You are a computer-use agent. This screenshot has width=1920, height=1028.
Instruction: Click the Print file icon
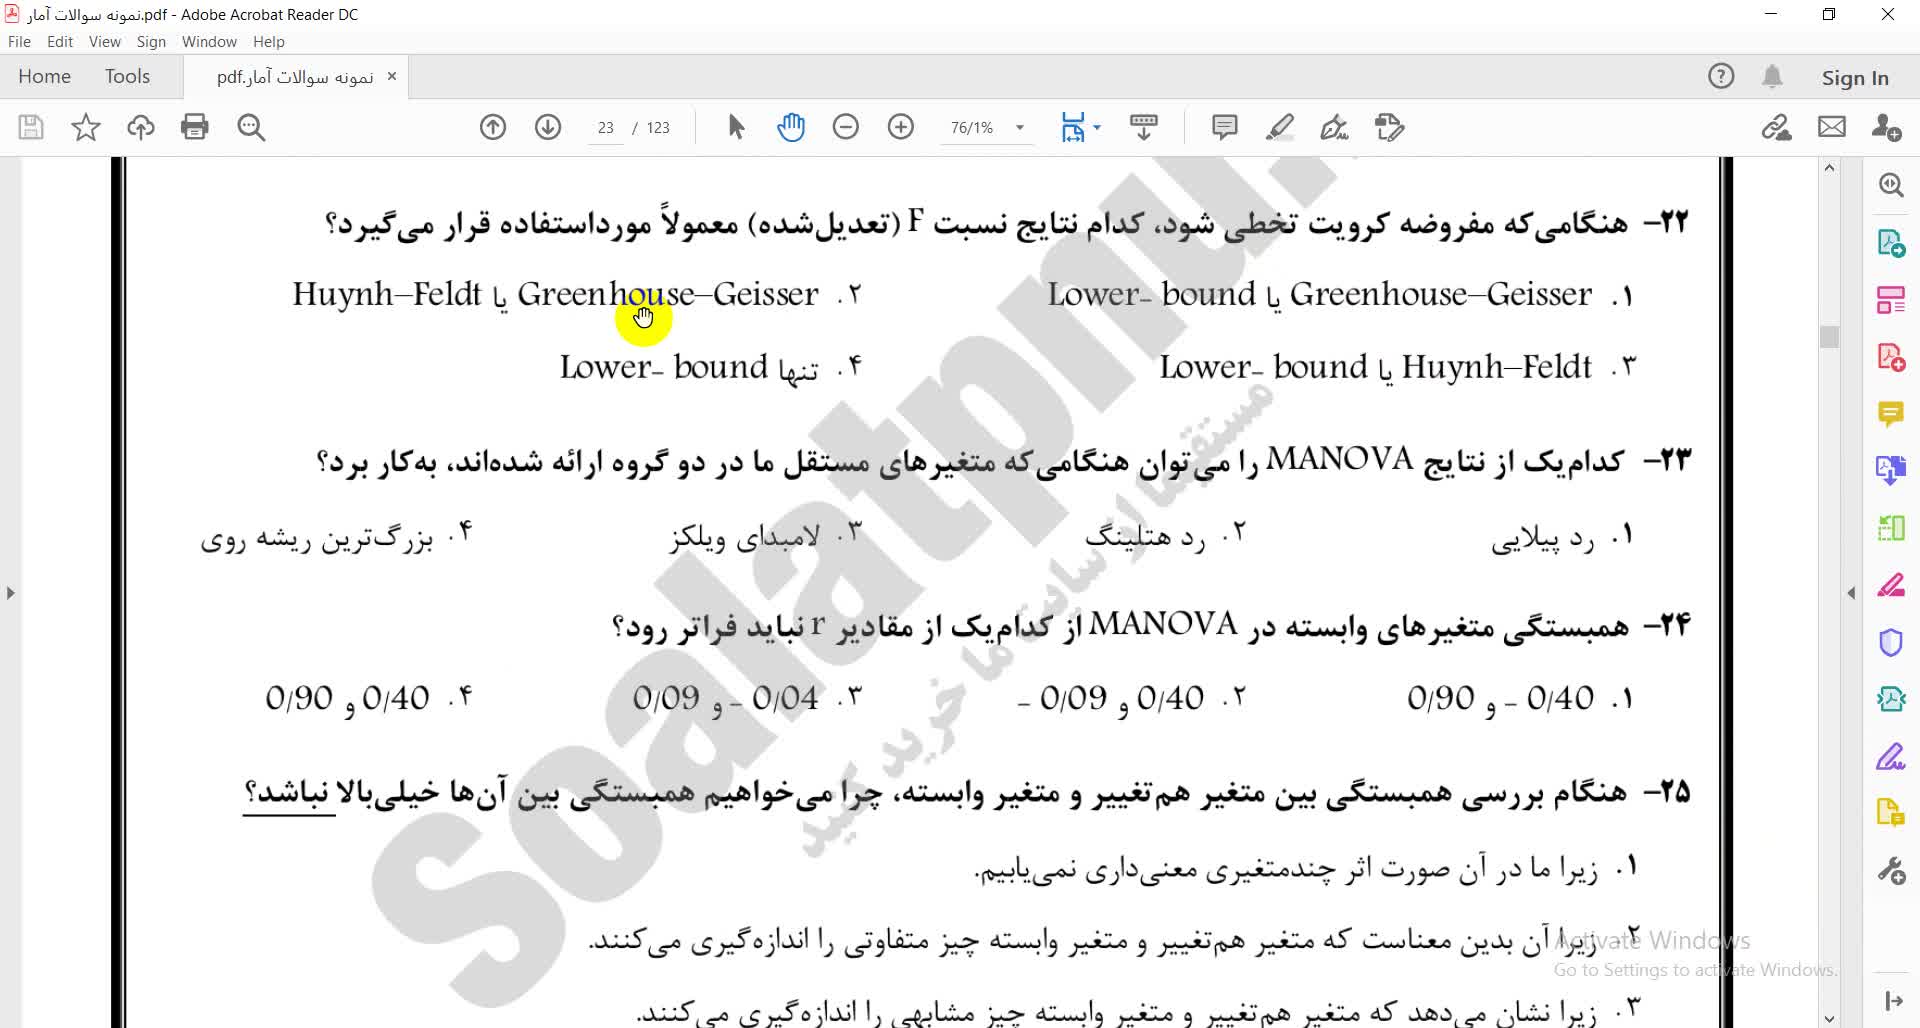195,127
